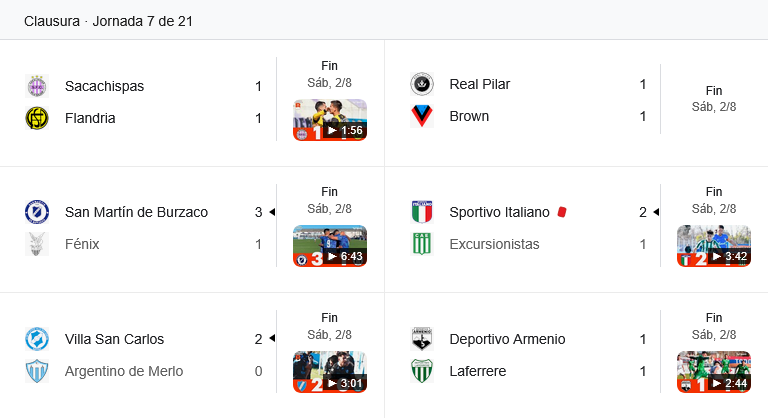Screen dimensions: 768x418
Task: Click the Sacachispas team crest
Action: coord(37,86)
